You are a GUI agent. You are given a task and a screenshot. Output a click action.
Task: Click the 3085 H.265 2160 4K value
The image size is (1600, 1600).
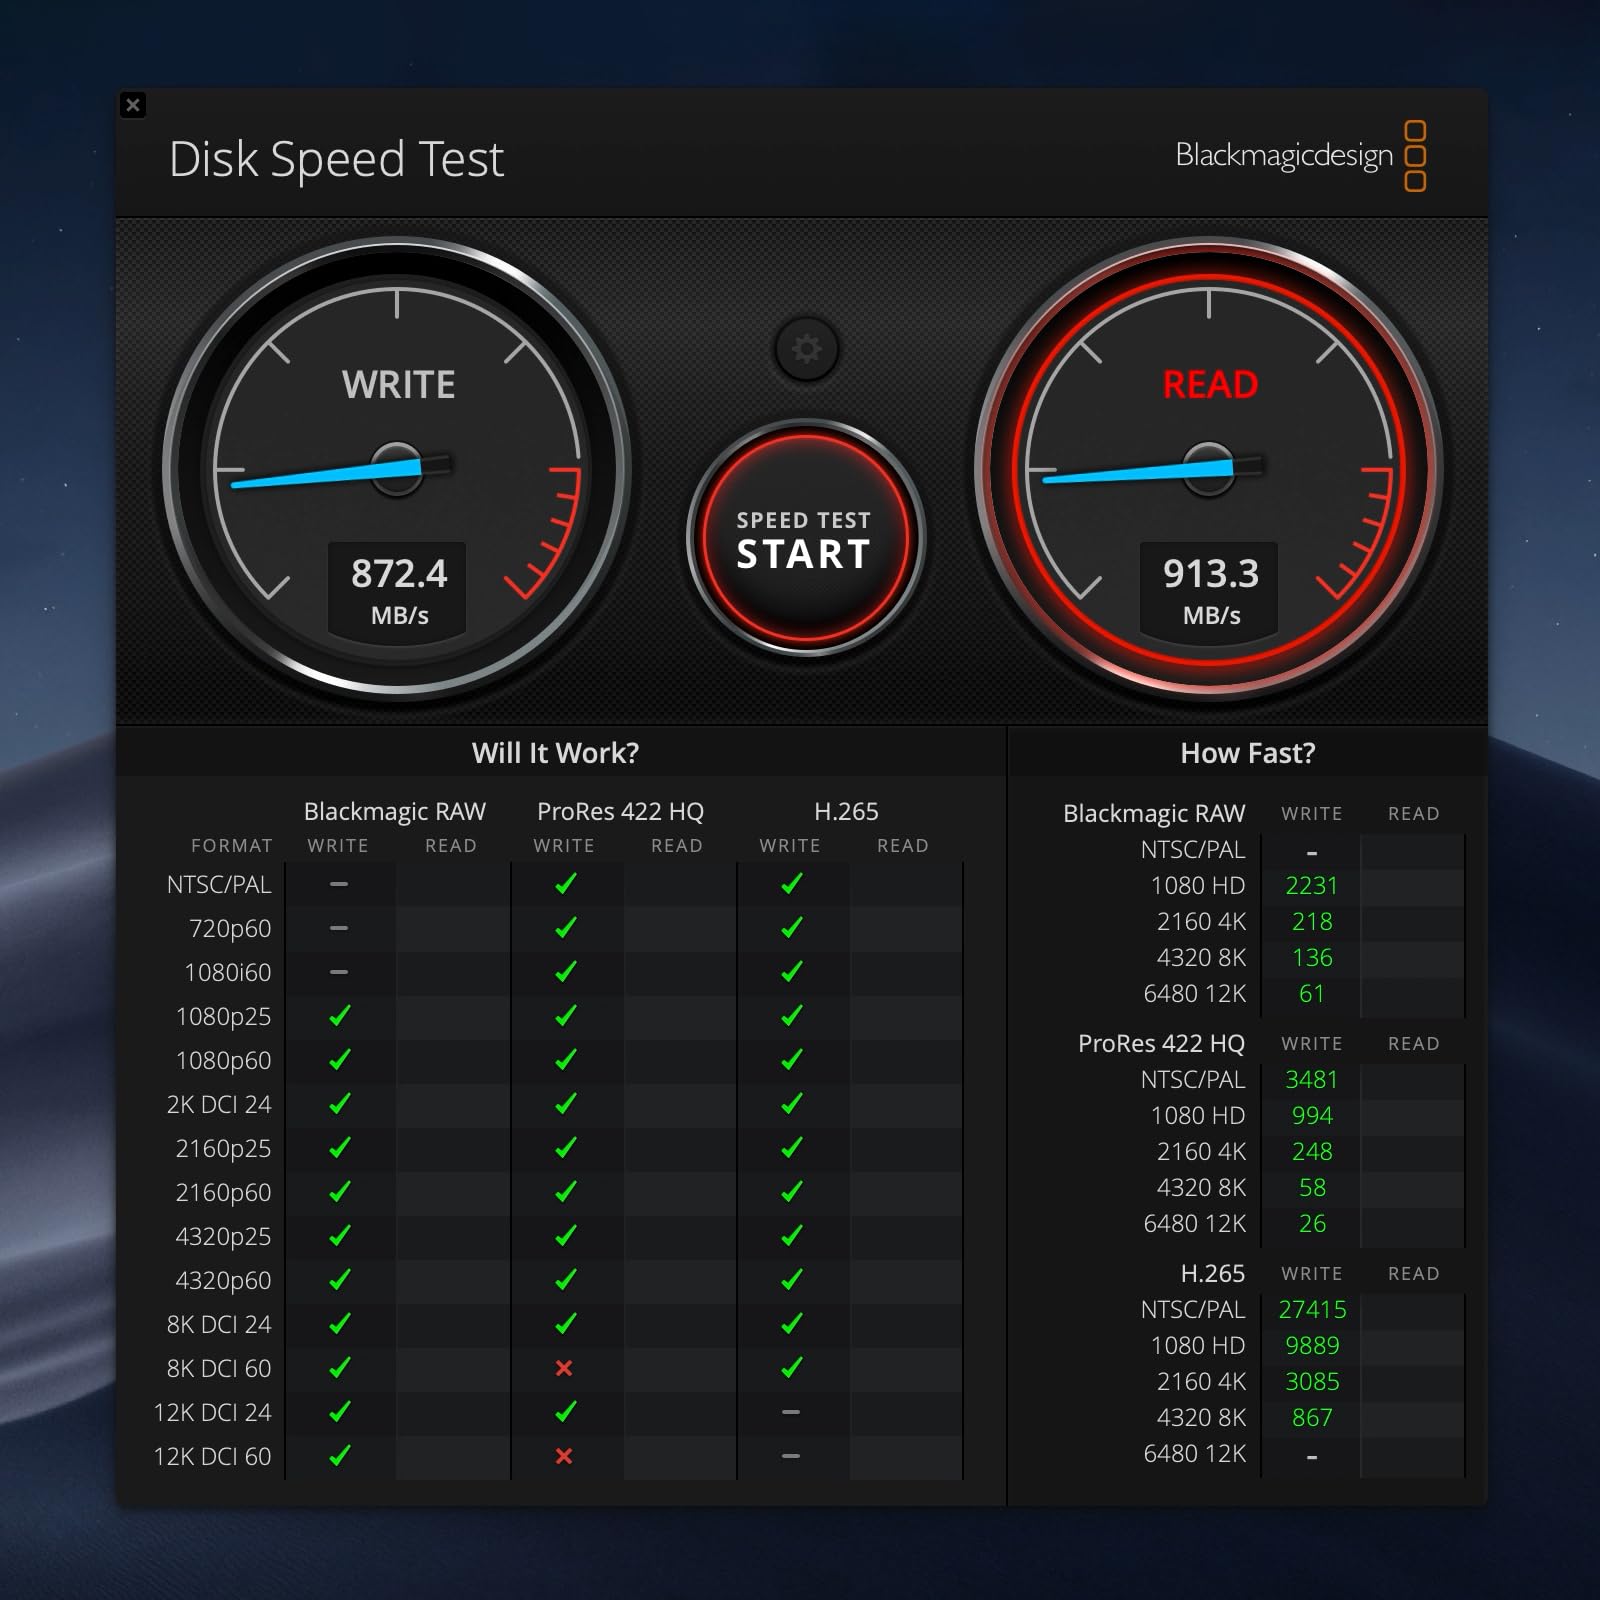coord(1311,1382)
